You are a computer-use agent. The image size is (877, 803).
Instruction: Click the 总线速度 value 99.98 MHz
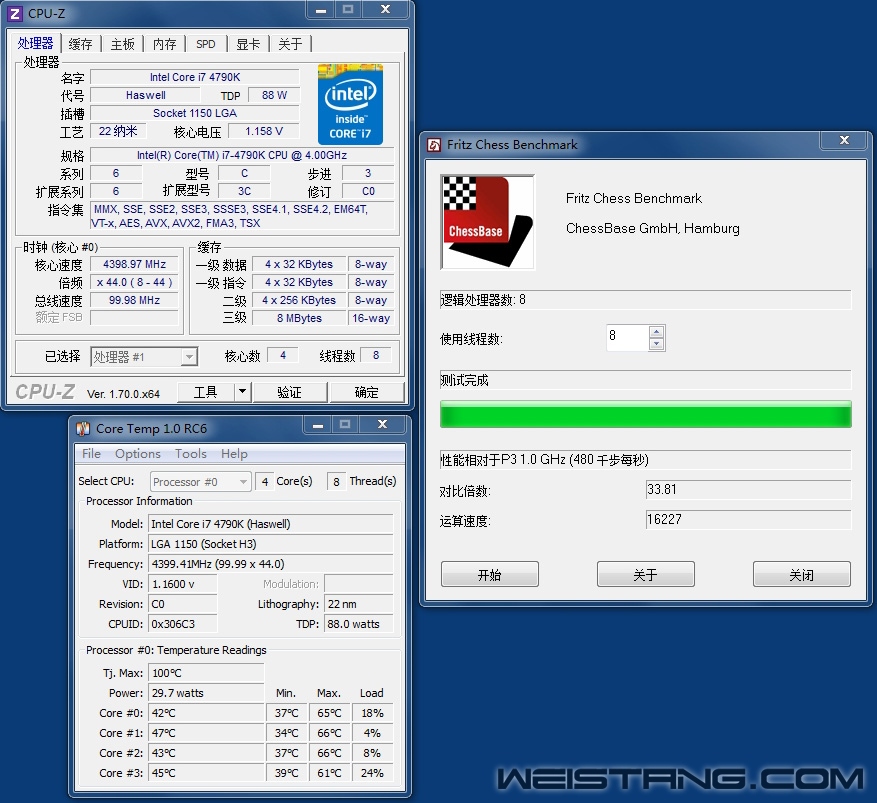(134, 300)
